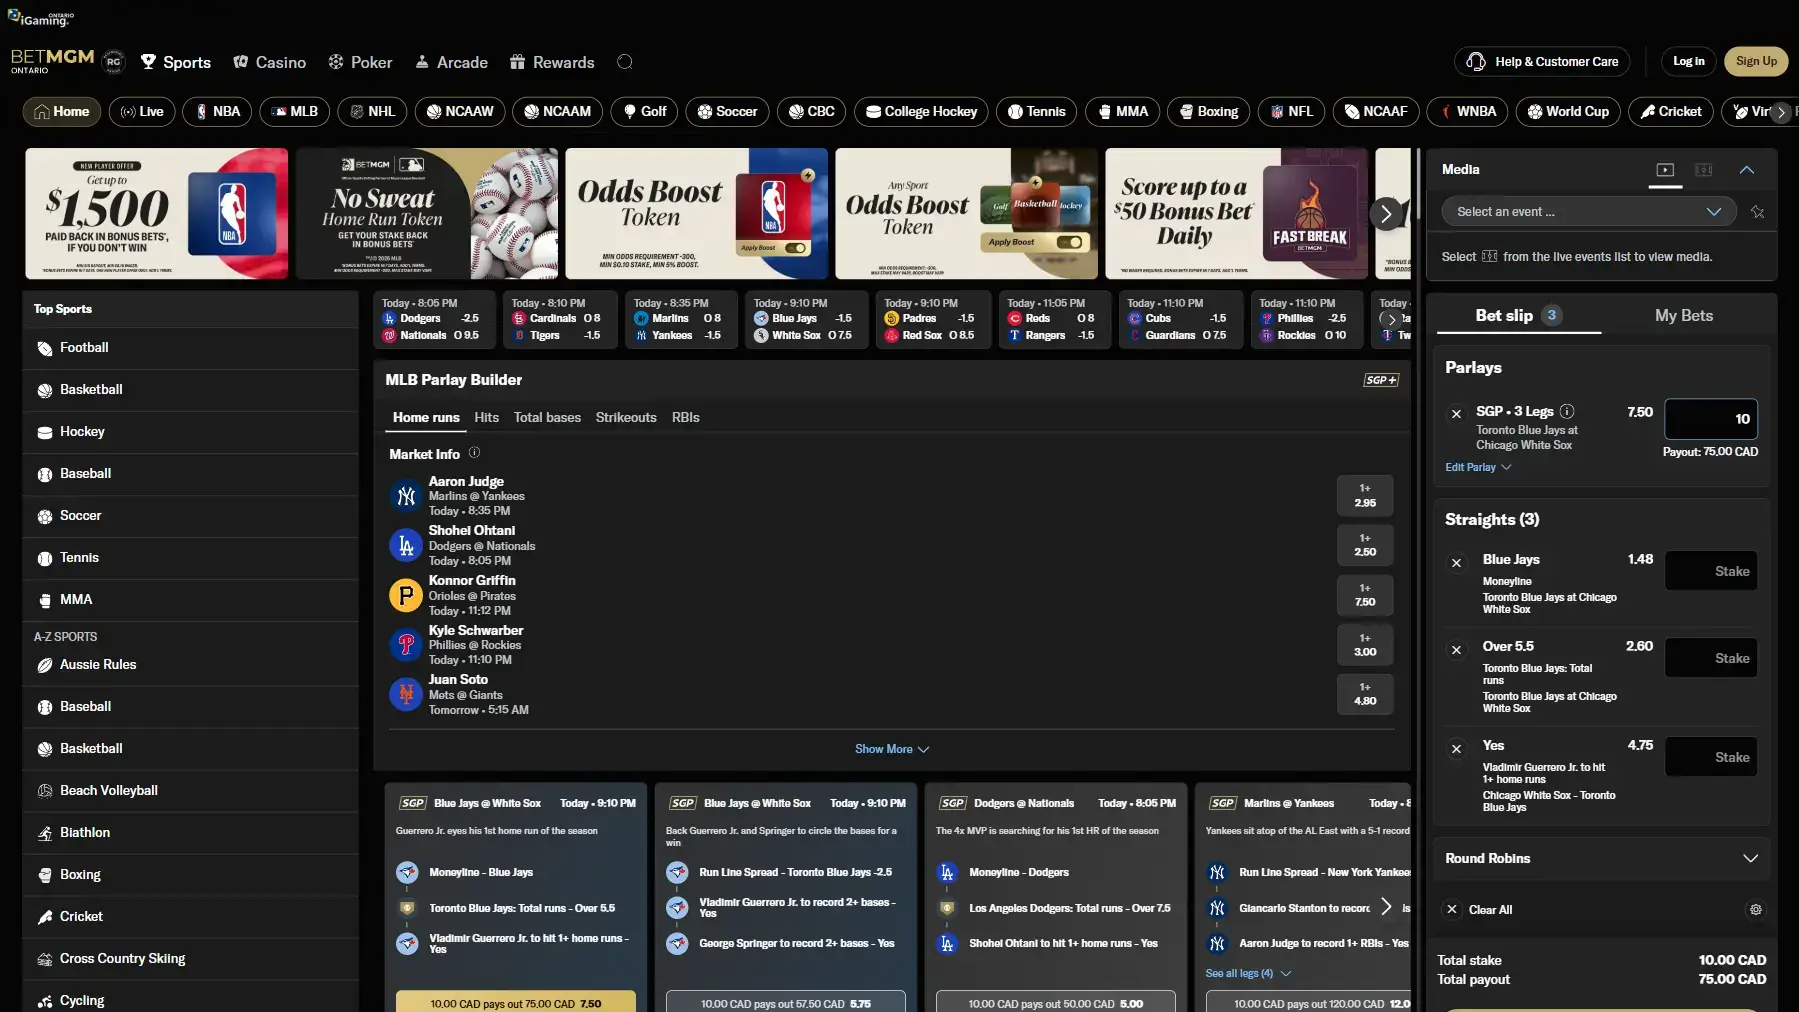
Task: Open Biathlon sport
Action: 190,833
